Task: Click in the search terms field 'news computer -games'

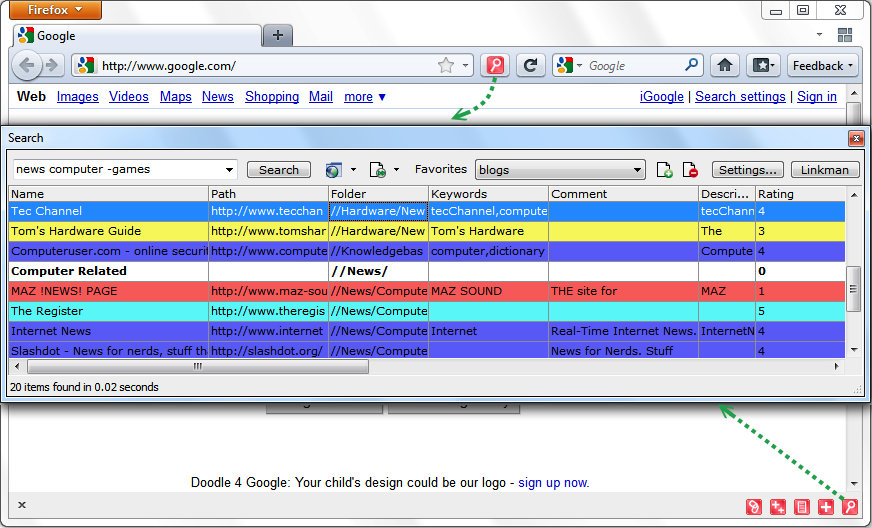Action: pyautogui.click(x=118, y=170)
